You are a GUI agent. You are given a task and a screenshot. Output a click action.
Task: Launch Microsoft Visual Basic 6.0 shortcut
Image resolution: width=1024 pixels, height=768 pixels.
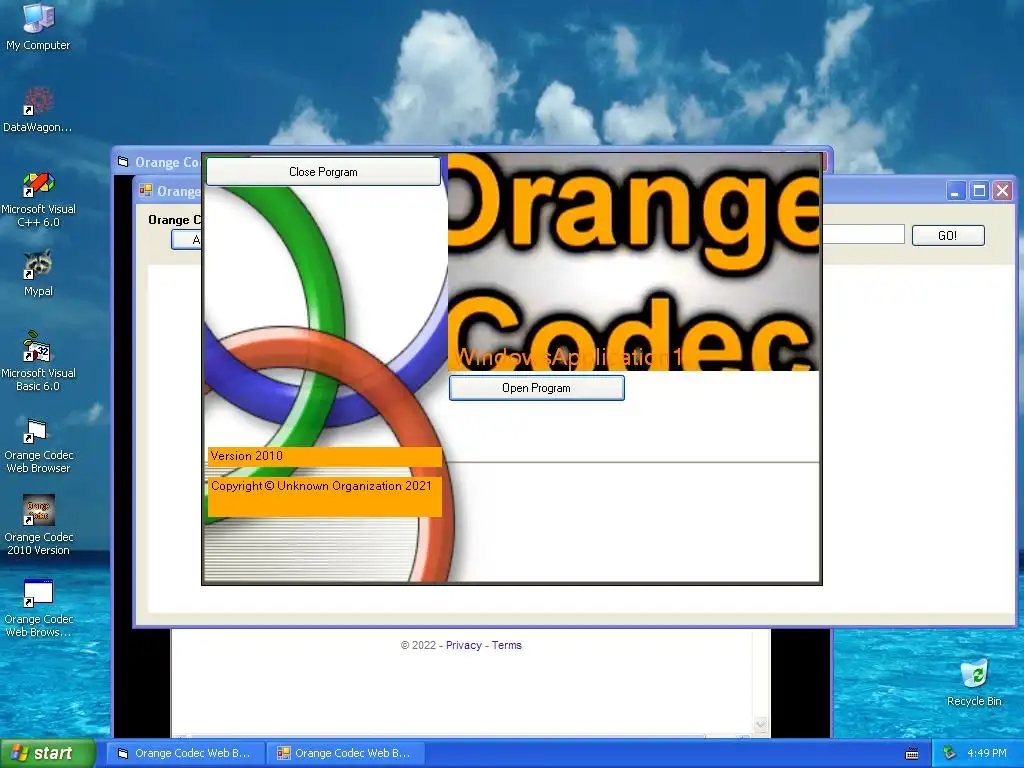(38, 361)
